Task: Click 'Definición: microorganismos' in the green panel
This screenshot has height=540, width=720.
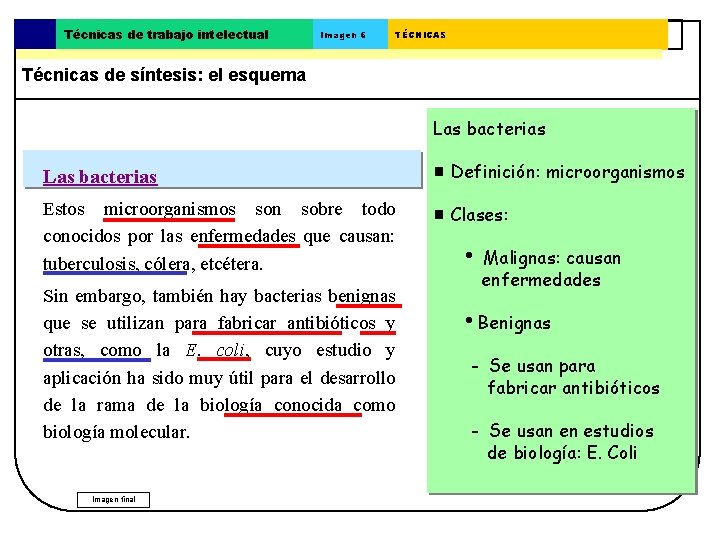Action: click(x=568, y=172)
